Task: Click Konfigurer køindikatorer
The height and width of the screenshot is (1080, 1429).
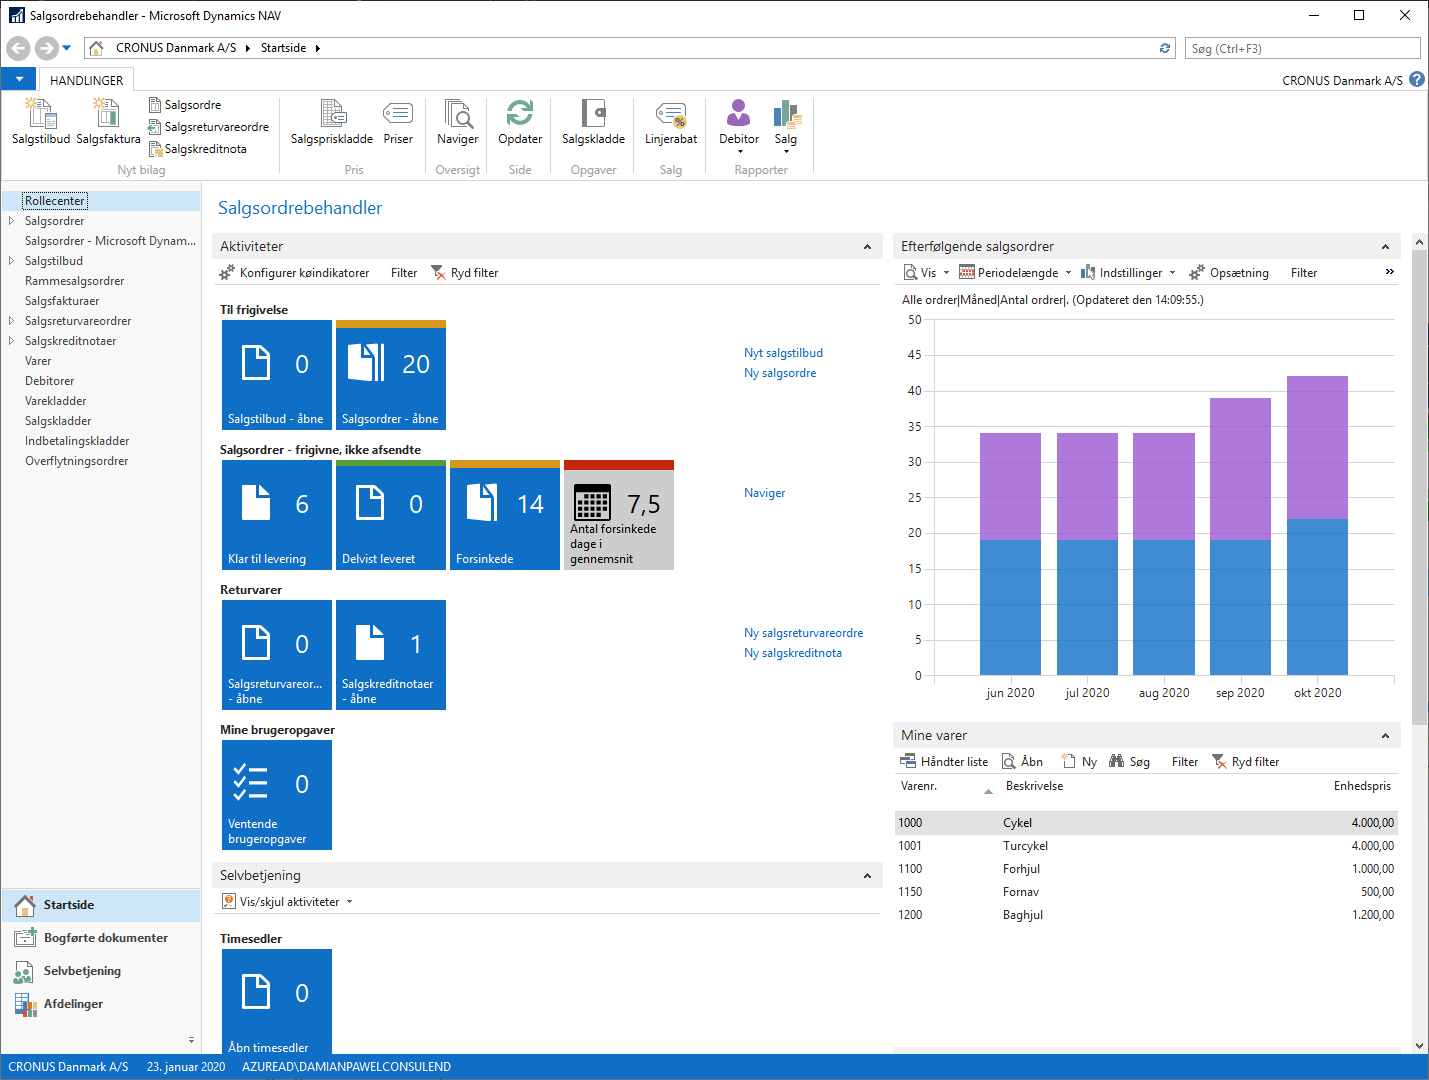Action: click(294, 273)
